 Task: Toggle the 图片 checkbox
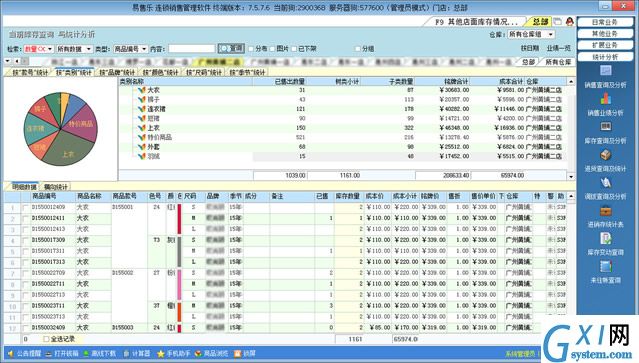click(272, 49)
